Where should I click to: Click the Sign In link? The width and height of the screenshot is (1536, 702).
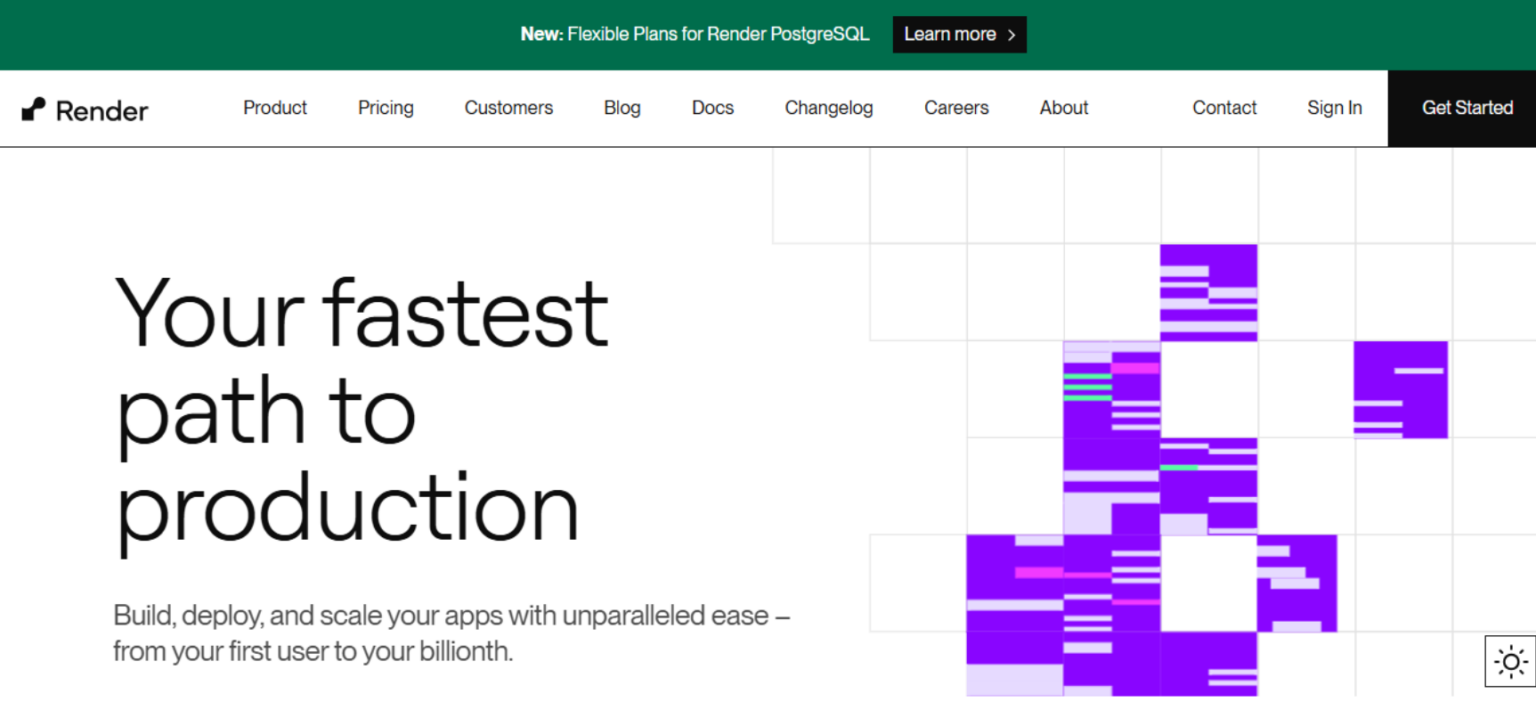point(1334,108)
